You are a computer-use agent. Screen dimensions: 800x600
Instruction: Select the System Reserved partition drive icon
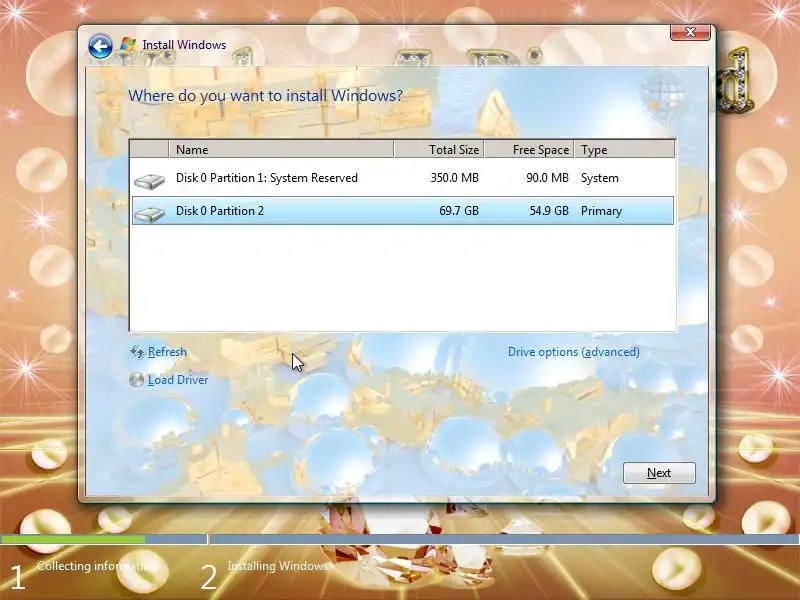coord(149,181)
